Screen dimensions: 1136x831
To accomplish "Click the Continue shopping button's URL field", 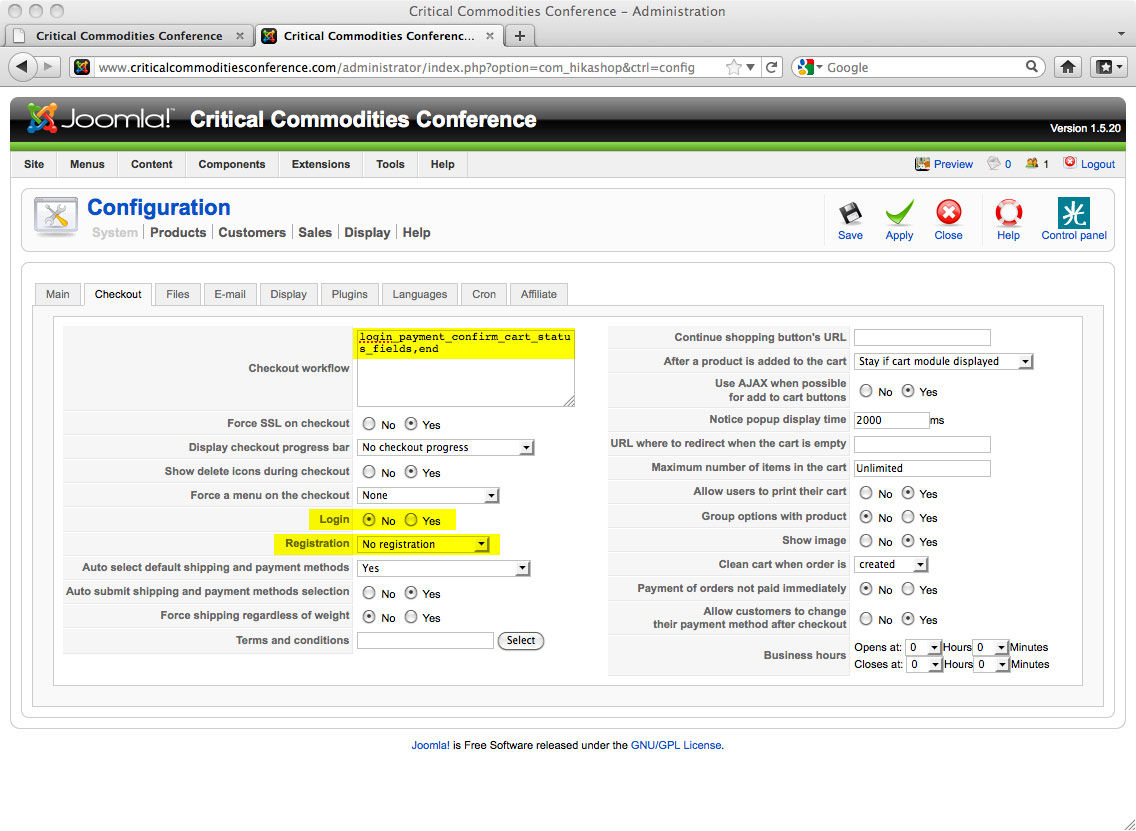I will click(x=922, y=338).
